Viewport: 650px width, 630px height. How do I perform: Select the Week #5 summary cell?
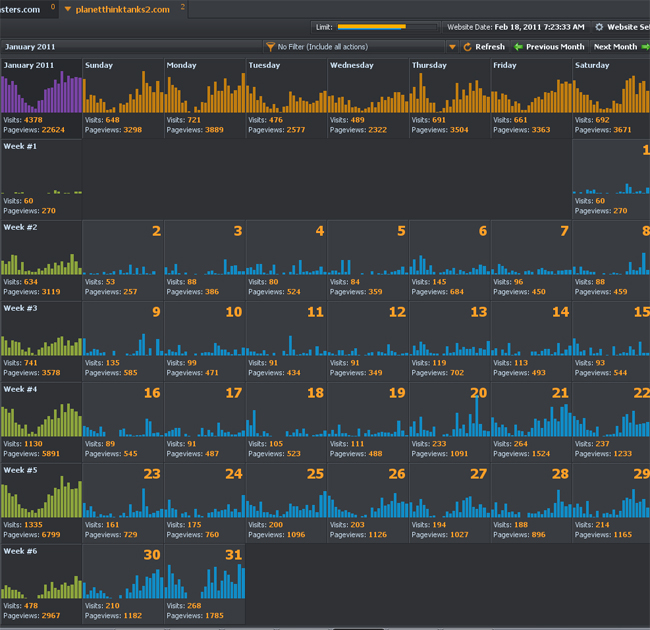(41, 503)
